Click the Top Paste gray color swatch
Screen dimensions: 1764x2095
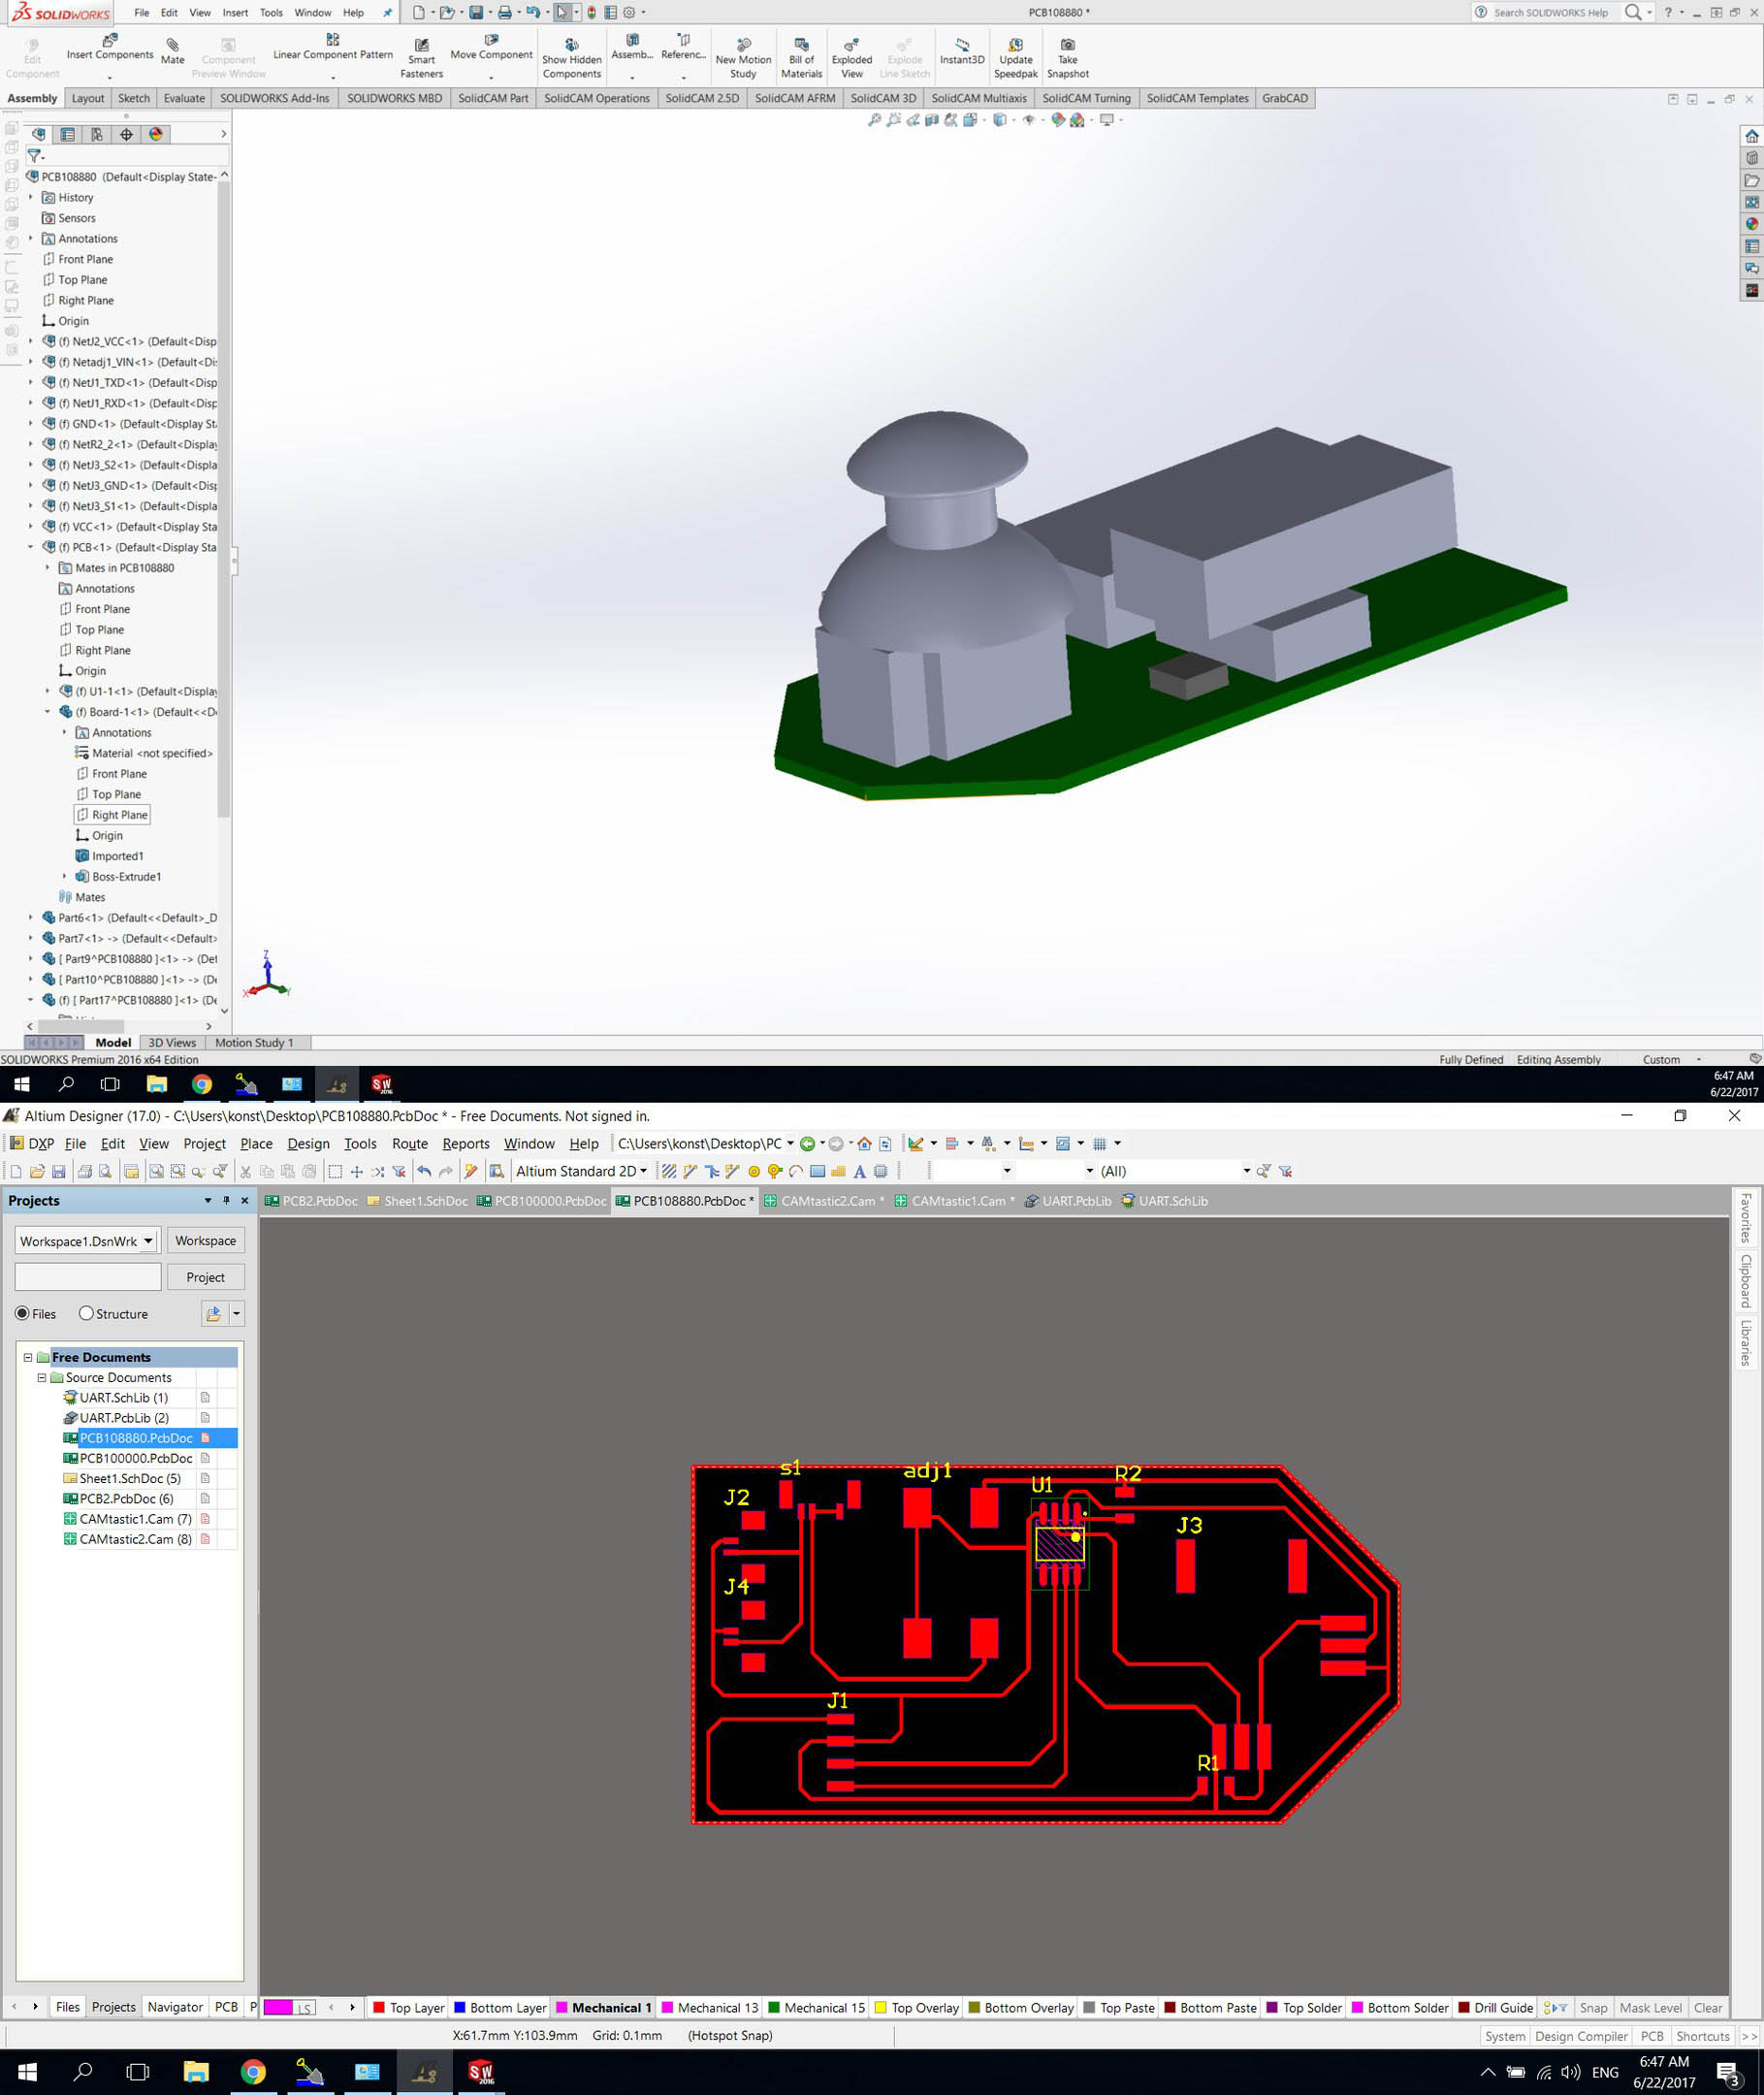tap(1089, 2007)
